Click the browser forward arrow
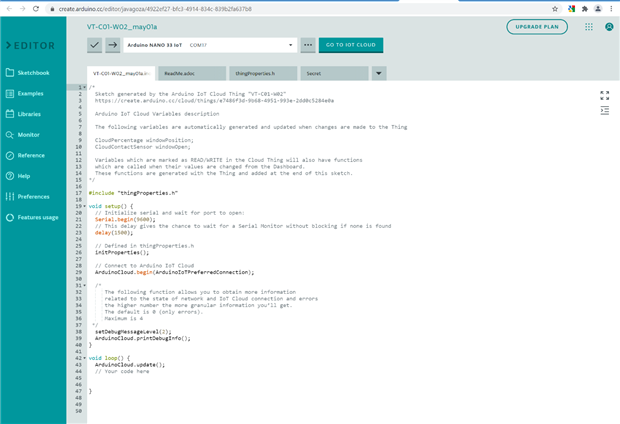Image resolution: width=620 pixels, height=424 pixels. pos(23,8)
